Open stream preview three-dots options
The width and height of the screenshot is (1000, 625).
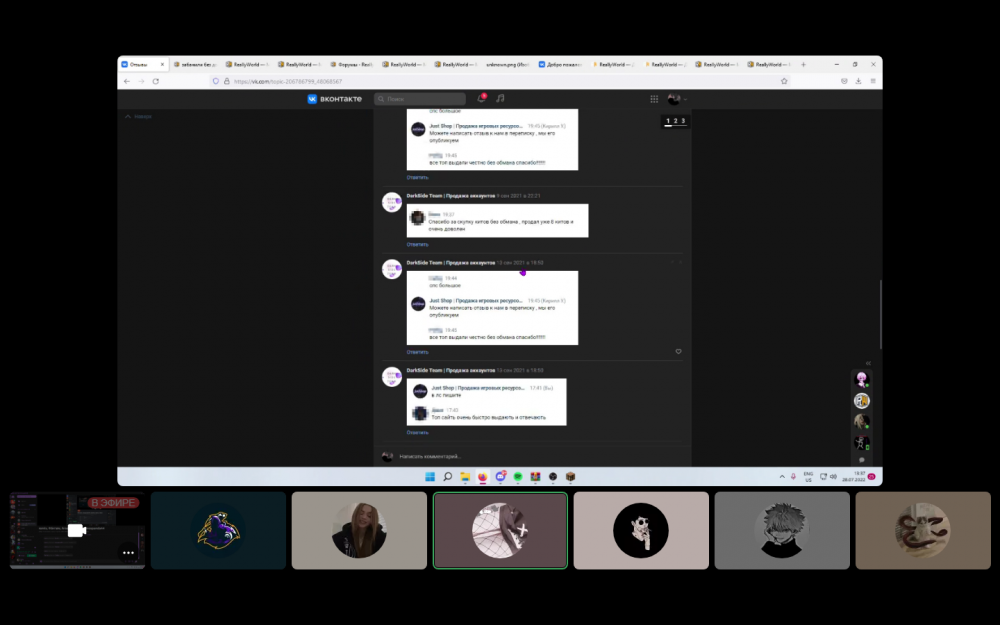[x=128, y=553]
